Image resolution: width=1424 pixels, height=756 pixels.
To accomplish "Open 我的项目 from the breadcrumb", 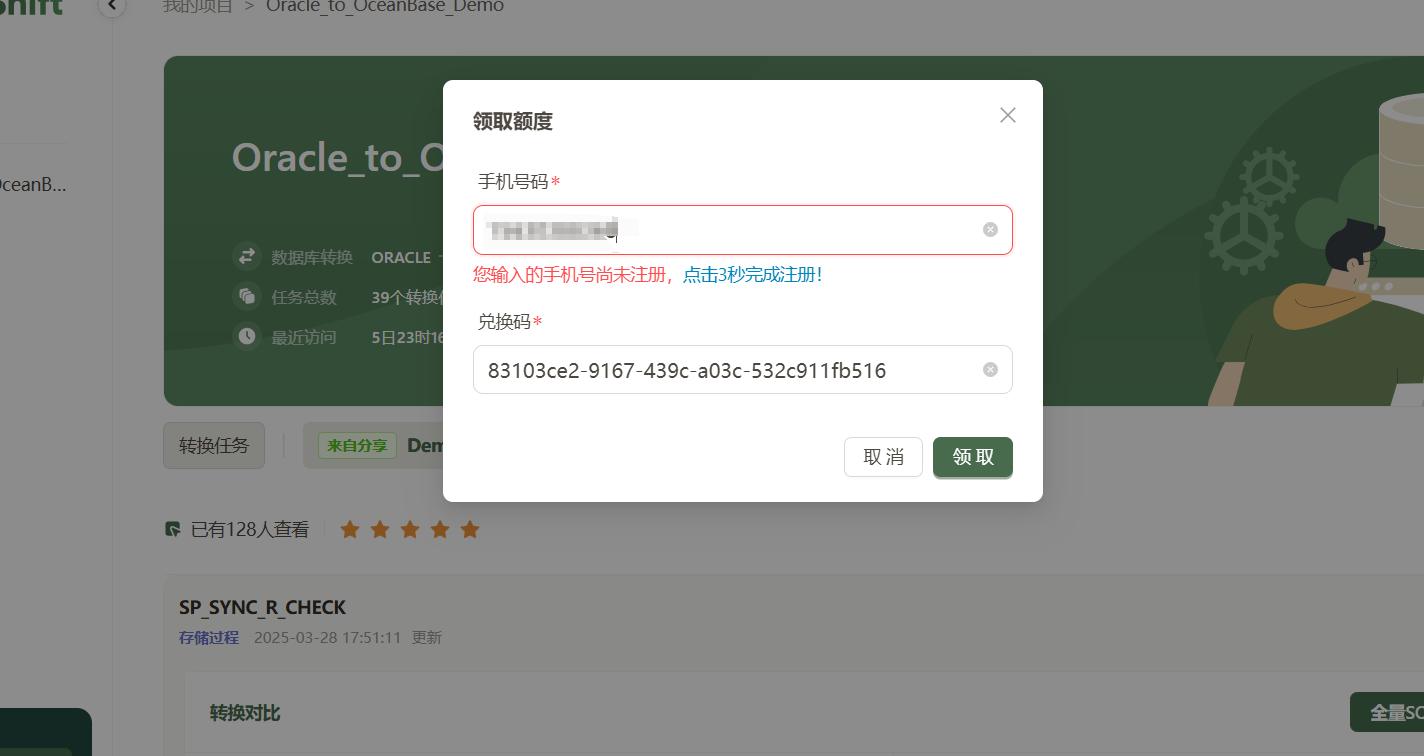I will [197, 7].
